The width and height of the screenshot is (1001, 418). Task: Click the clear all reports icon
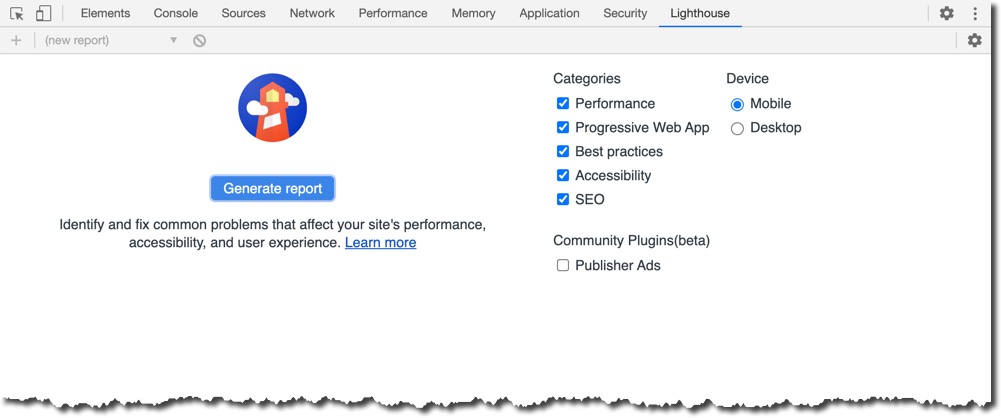tap(200, 41)
